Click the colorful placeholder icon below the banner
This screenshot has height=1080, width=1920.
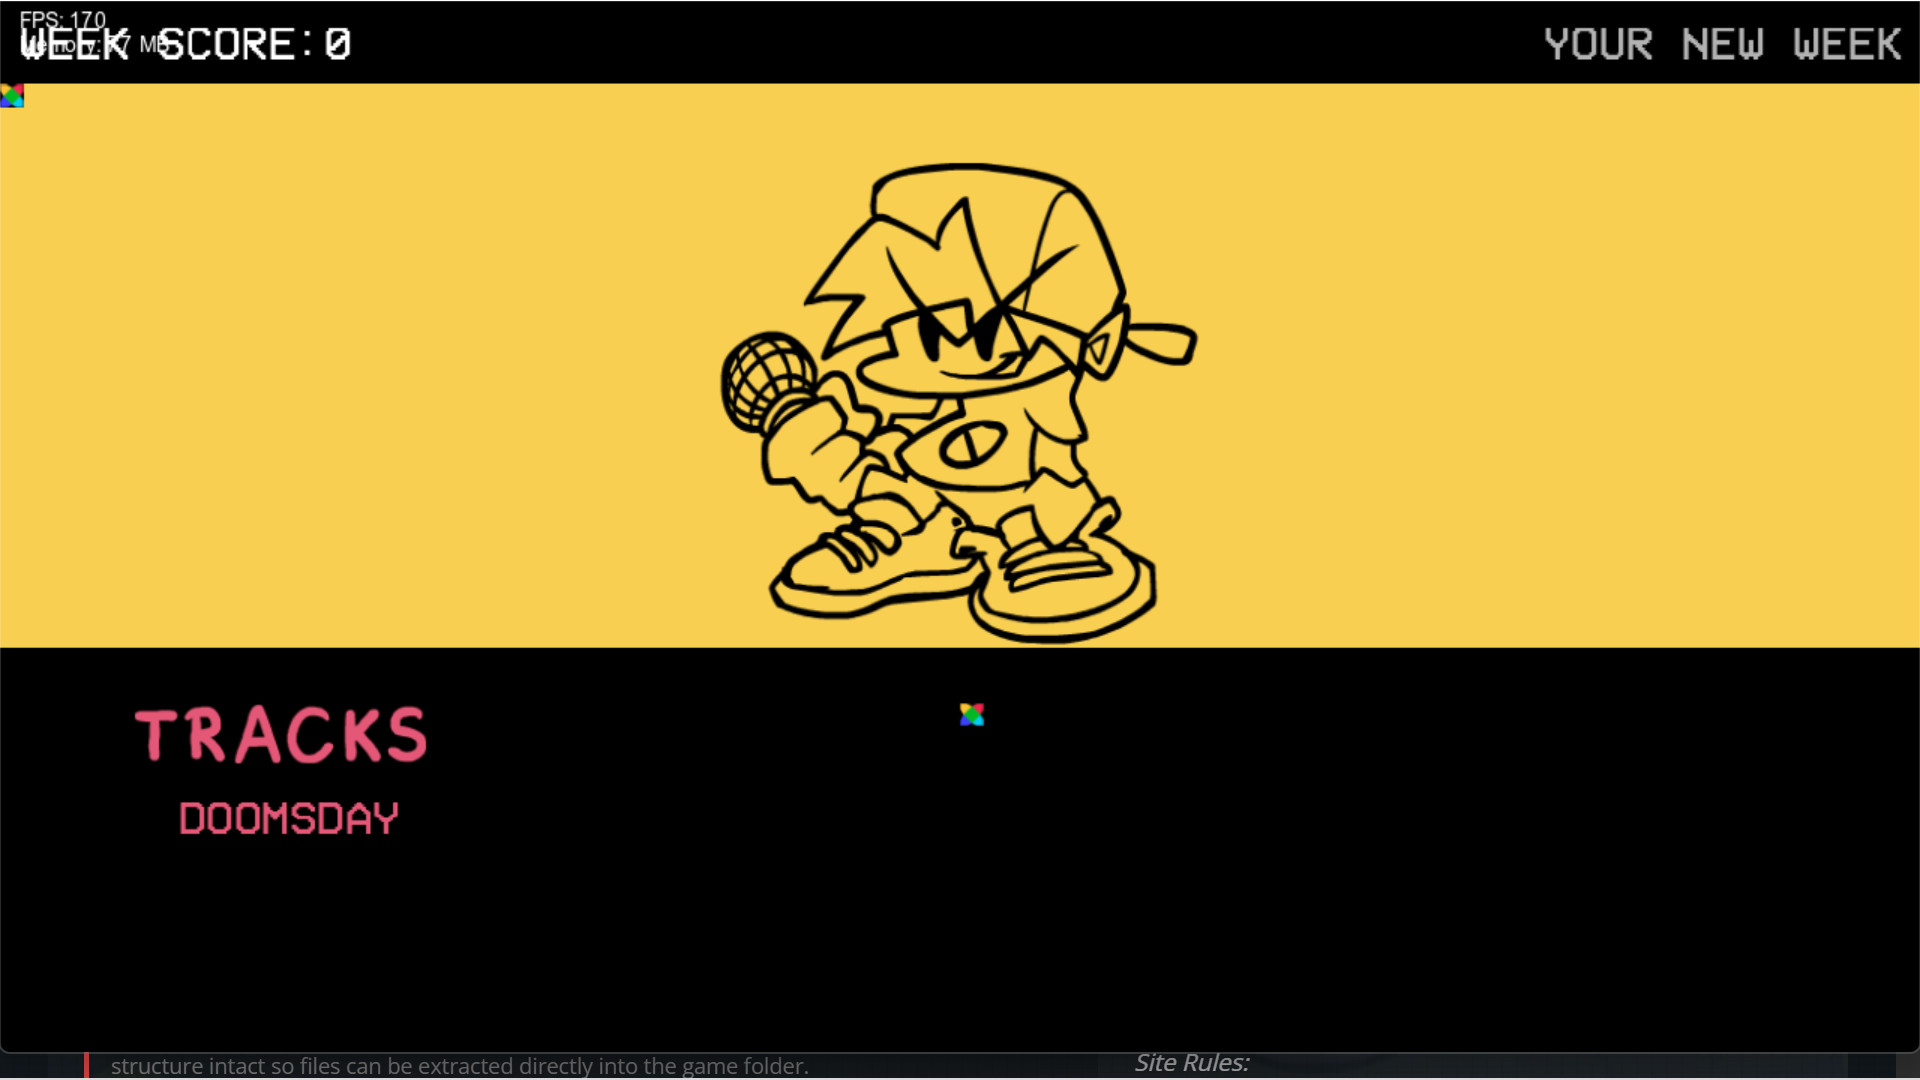[x=972, y=714]
